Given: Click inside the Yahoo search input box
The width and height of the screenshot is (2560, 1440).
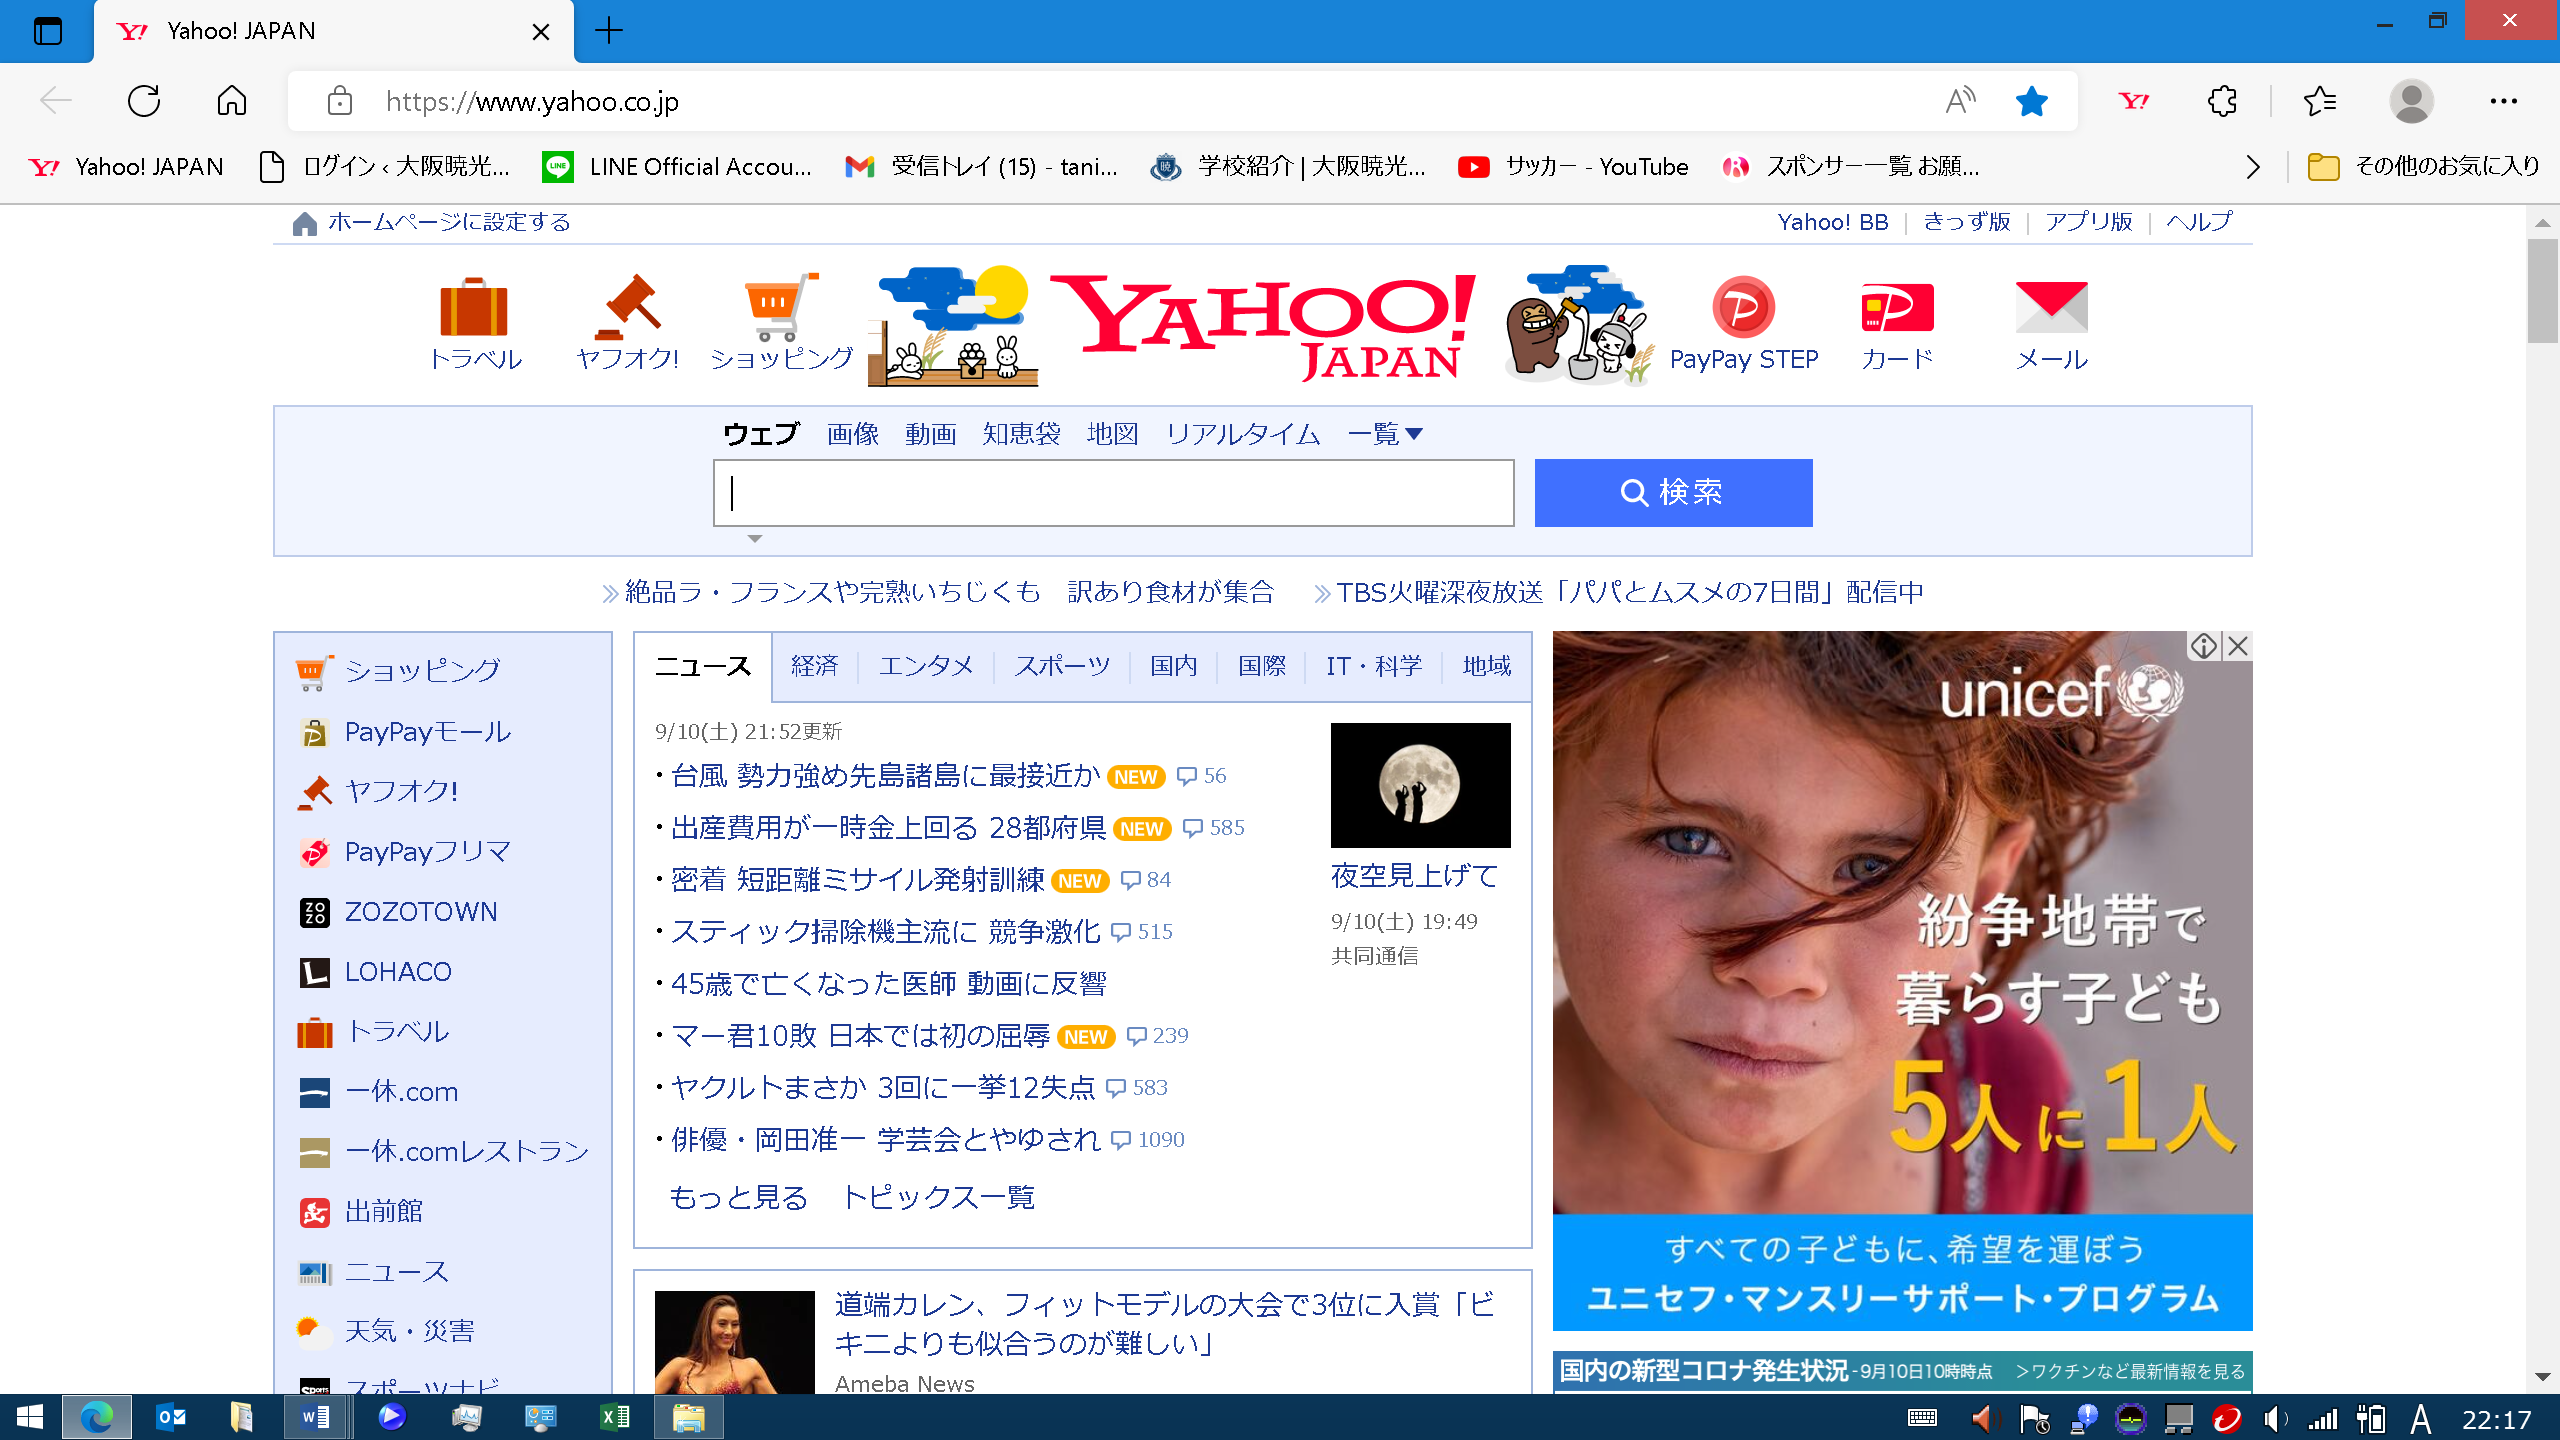Looking at the screenshot, I should [1113, 493].
